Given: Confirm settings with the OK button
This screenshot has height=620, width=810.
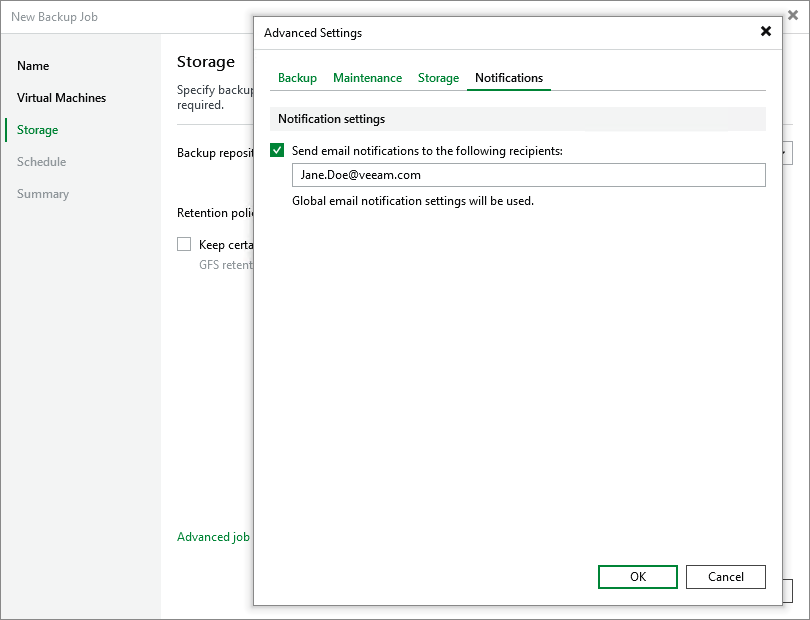Looking at the screenshot, I should pyautogui.click(x=638, y=577).
